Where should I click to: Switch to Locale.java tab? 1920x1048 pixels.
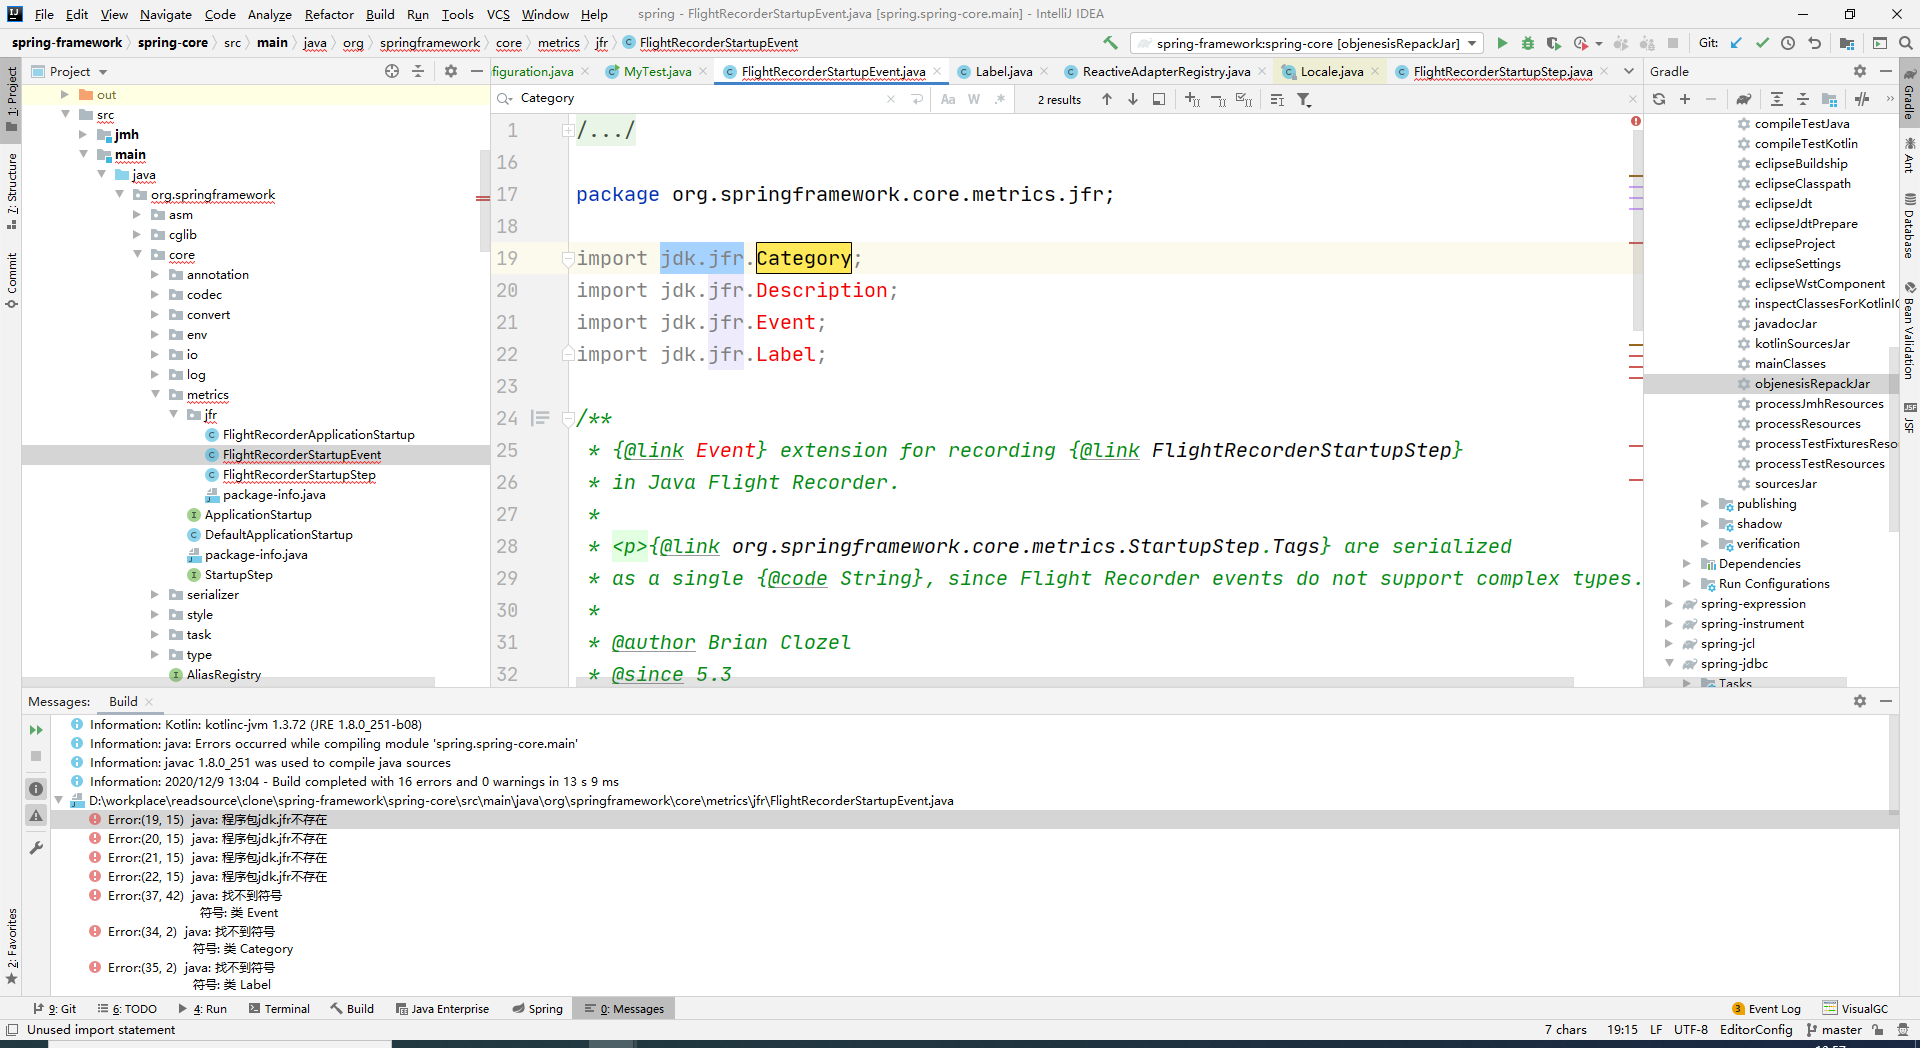pyautogui.click(x=1331, y=71)
